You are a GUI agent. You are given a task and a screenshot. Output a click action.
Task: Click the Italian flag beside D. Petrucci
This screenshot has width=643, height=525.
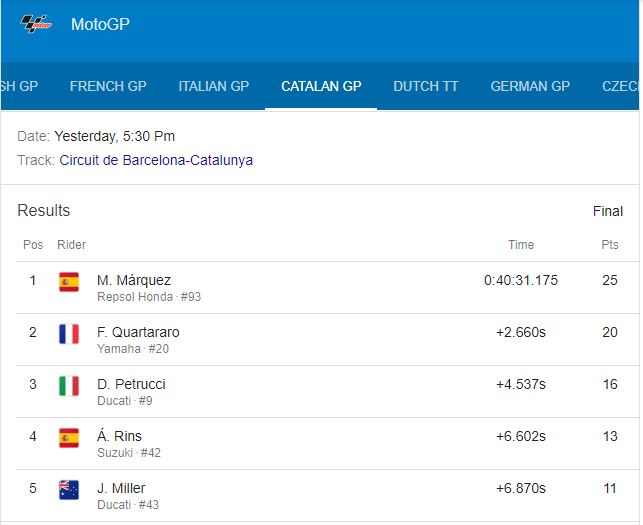tap(69, 386)
